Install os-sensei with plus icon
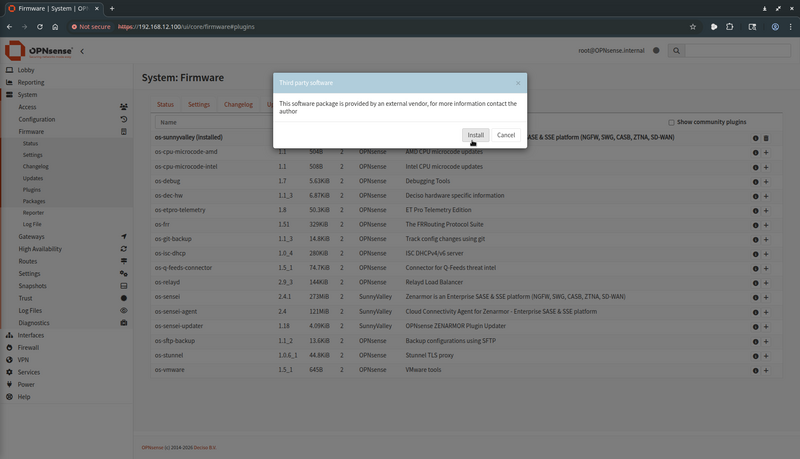Image resolution: width=800 pixels, height=459 pixels. pyautogui.click(x=766, y=297)
